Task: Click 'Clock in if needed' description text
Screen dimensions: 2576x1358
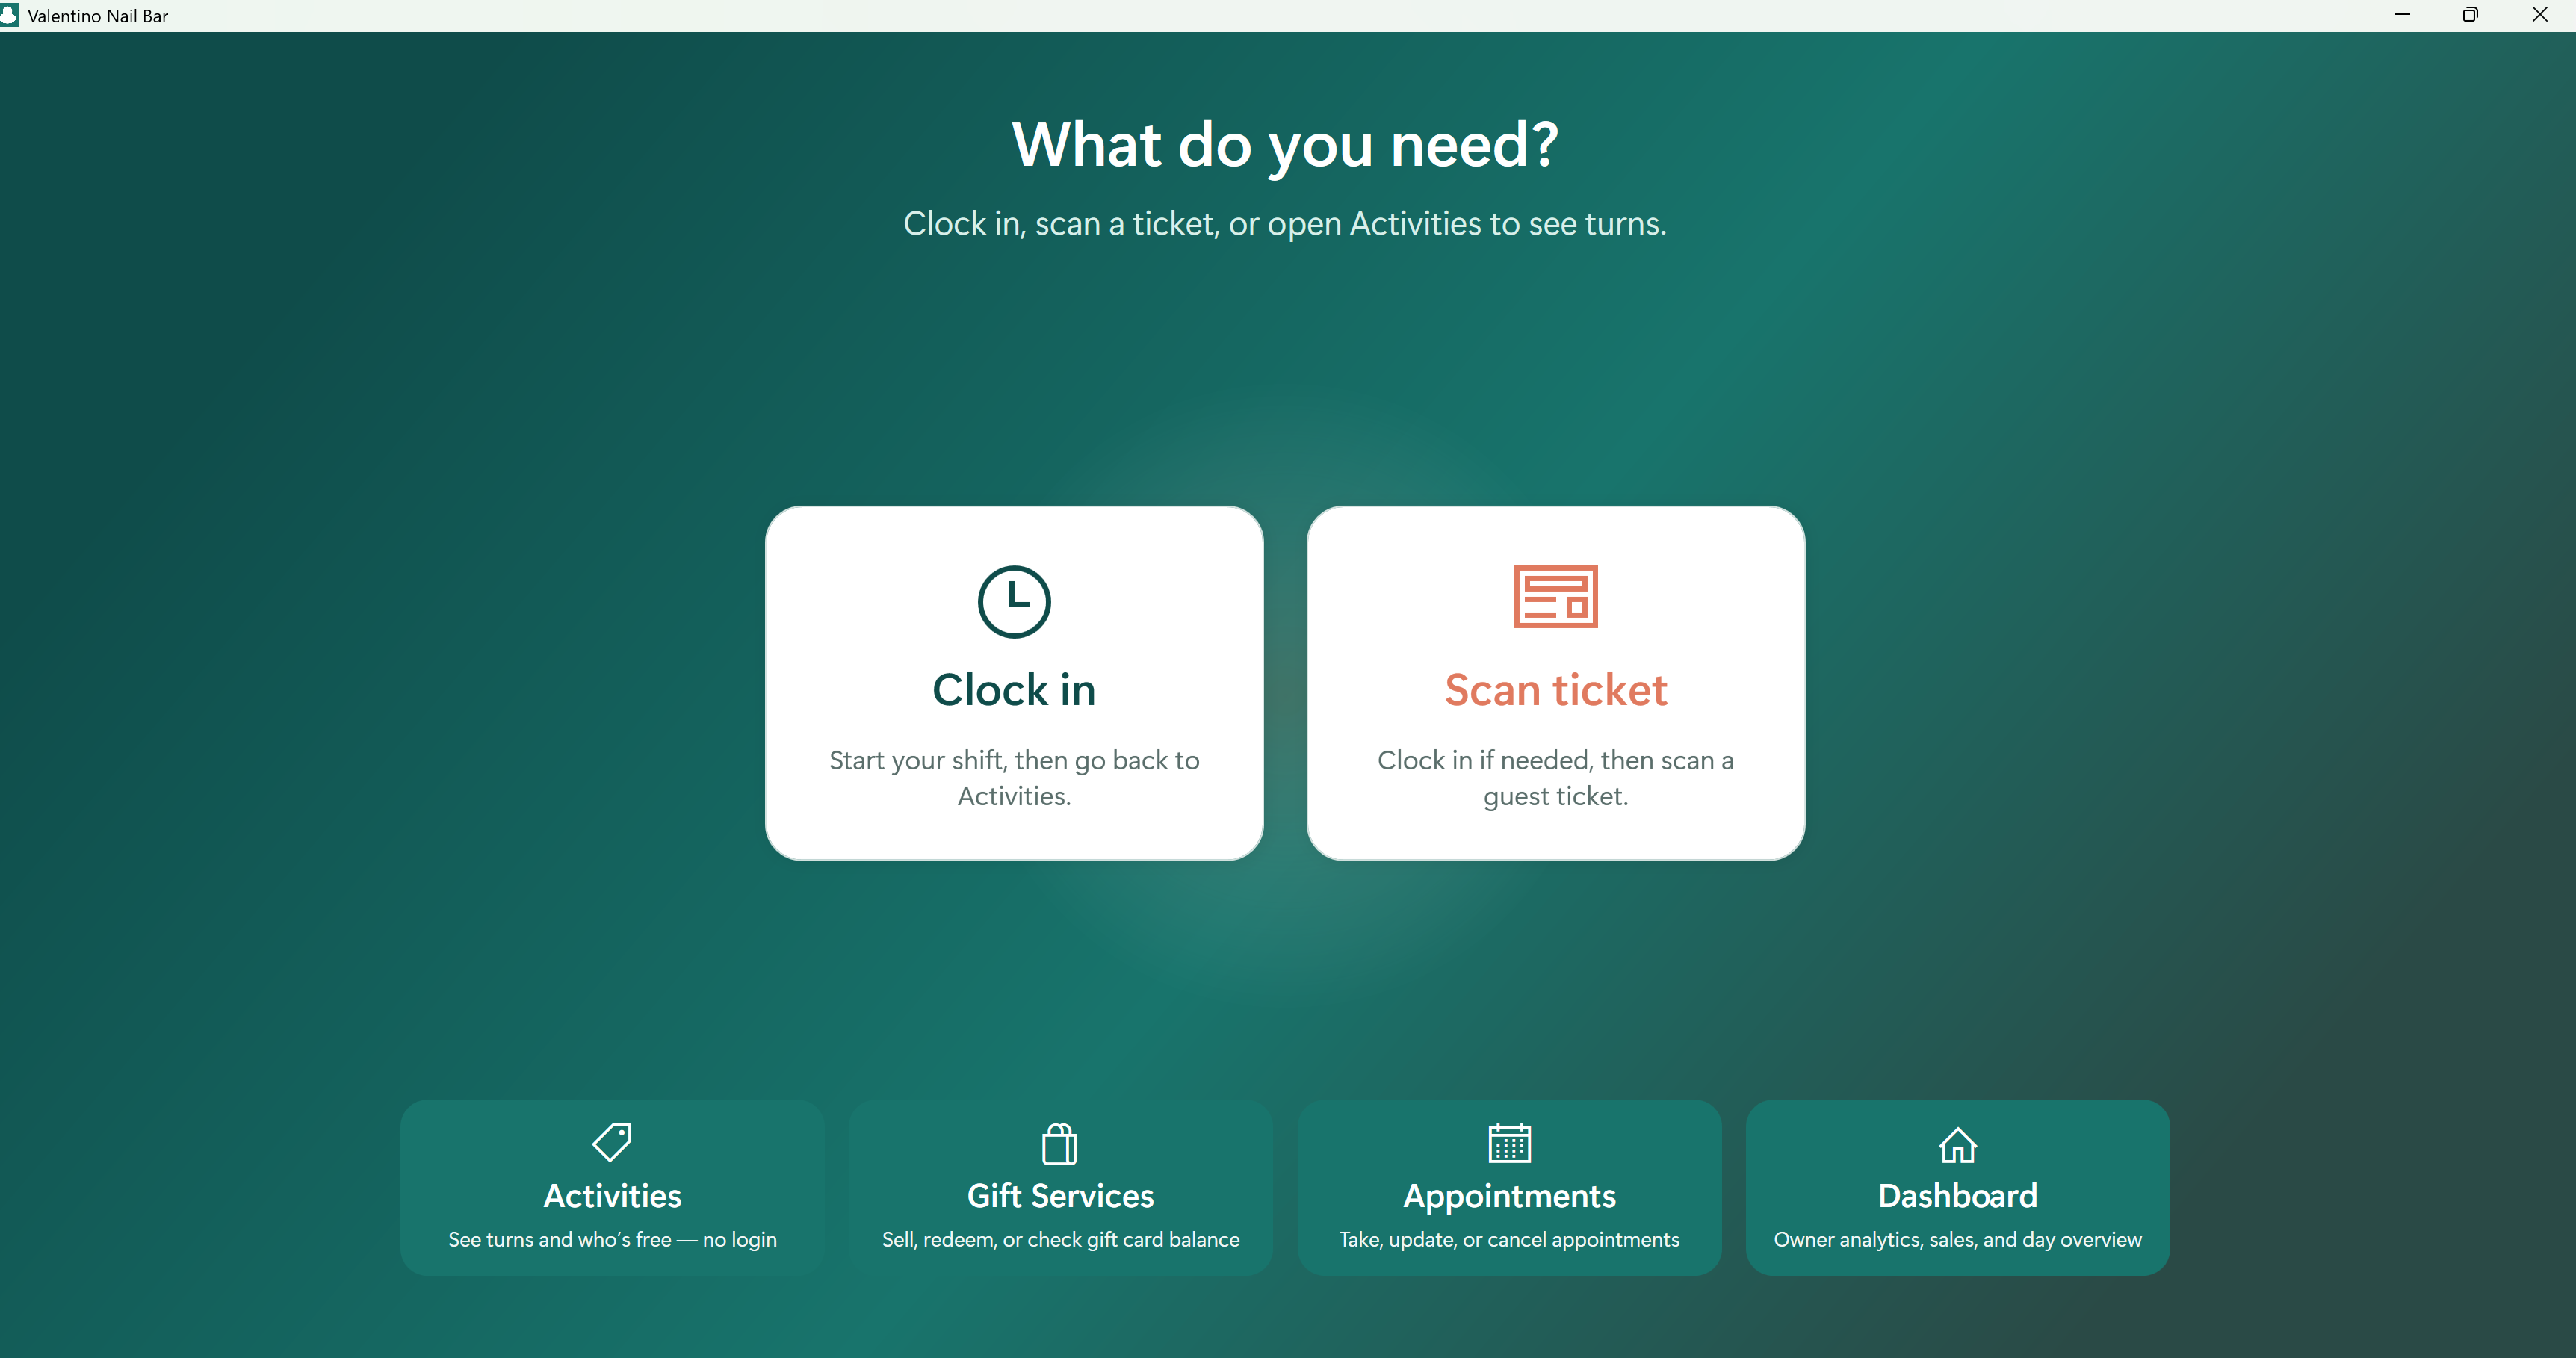Action: pos(1555,778)
